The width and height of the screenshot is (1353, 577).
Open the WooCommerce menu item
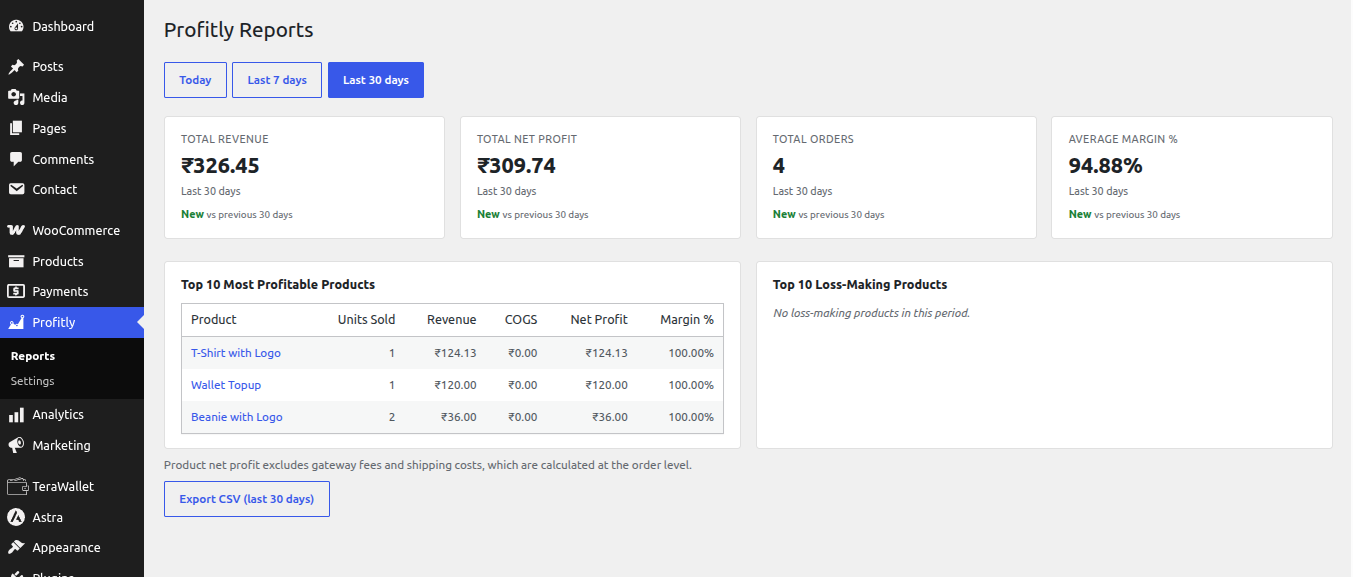tap(72, 231)
